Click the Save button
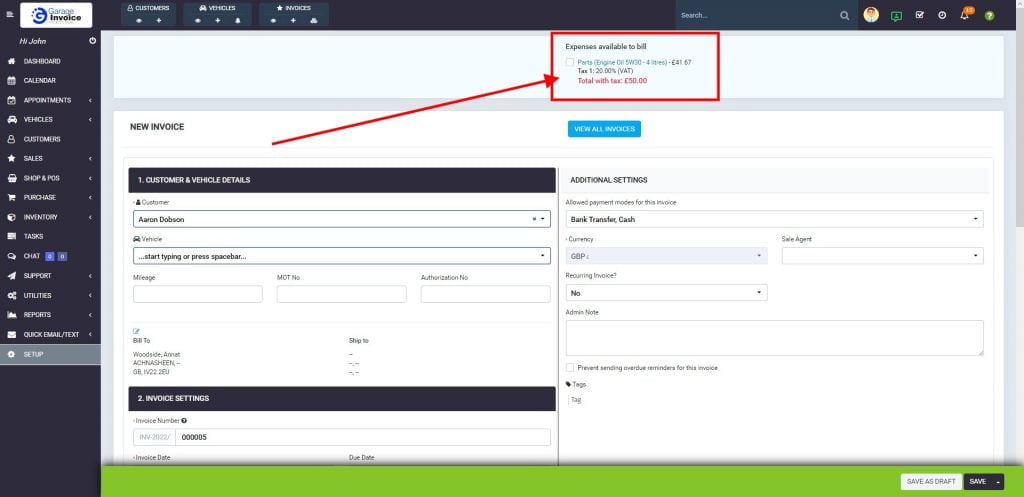The height and width of the screenshot is (497, 1024). [978, 481]
